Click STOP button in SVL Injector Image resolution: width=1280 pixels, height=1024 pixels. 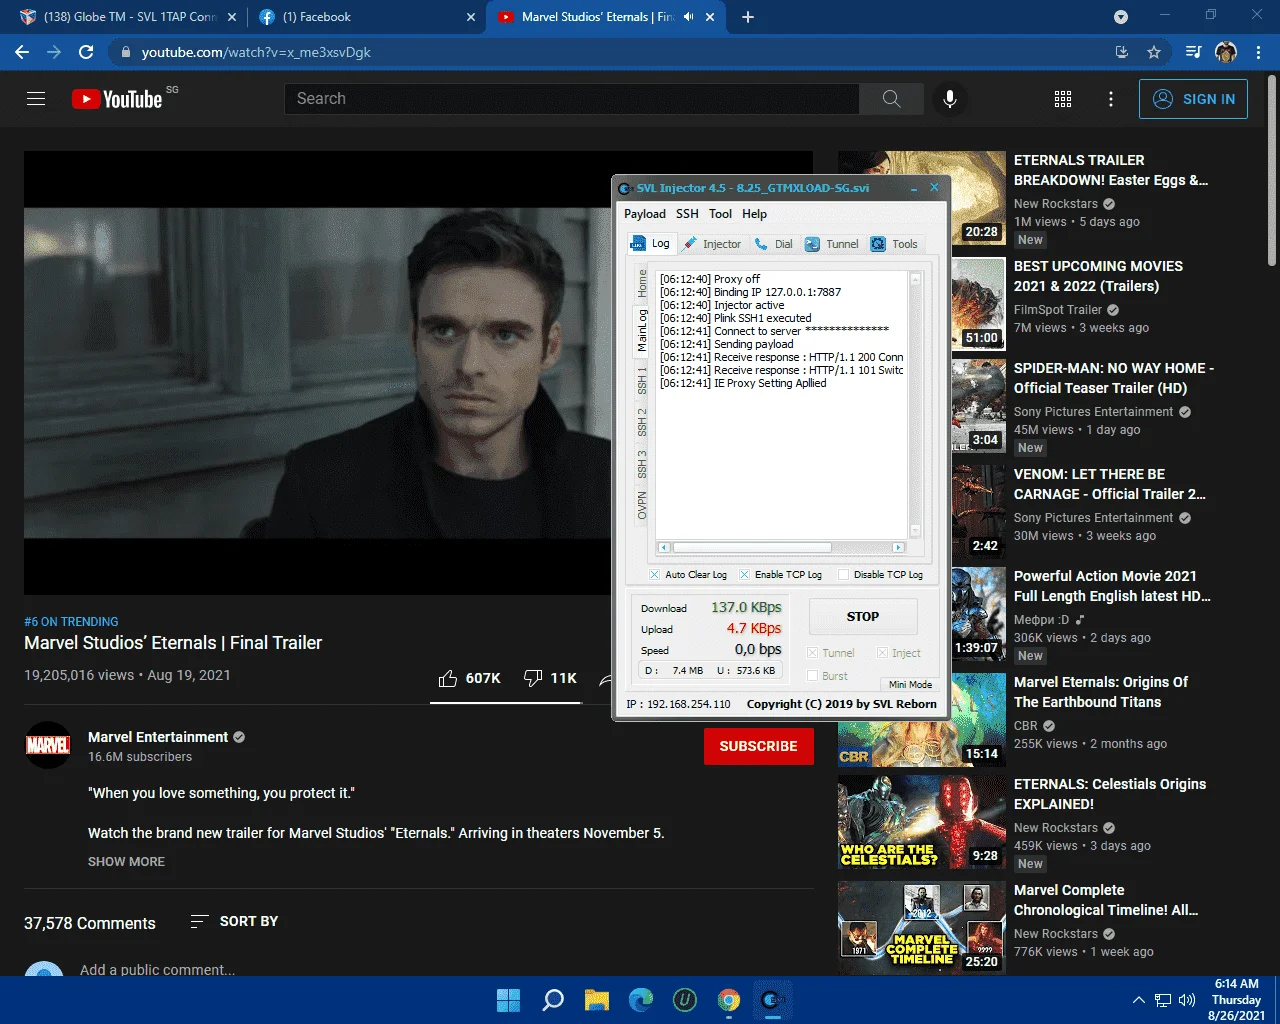tap(863, 617)
